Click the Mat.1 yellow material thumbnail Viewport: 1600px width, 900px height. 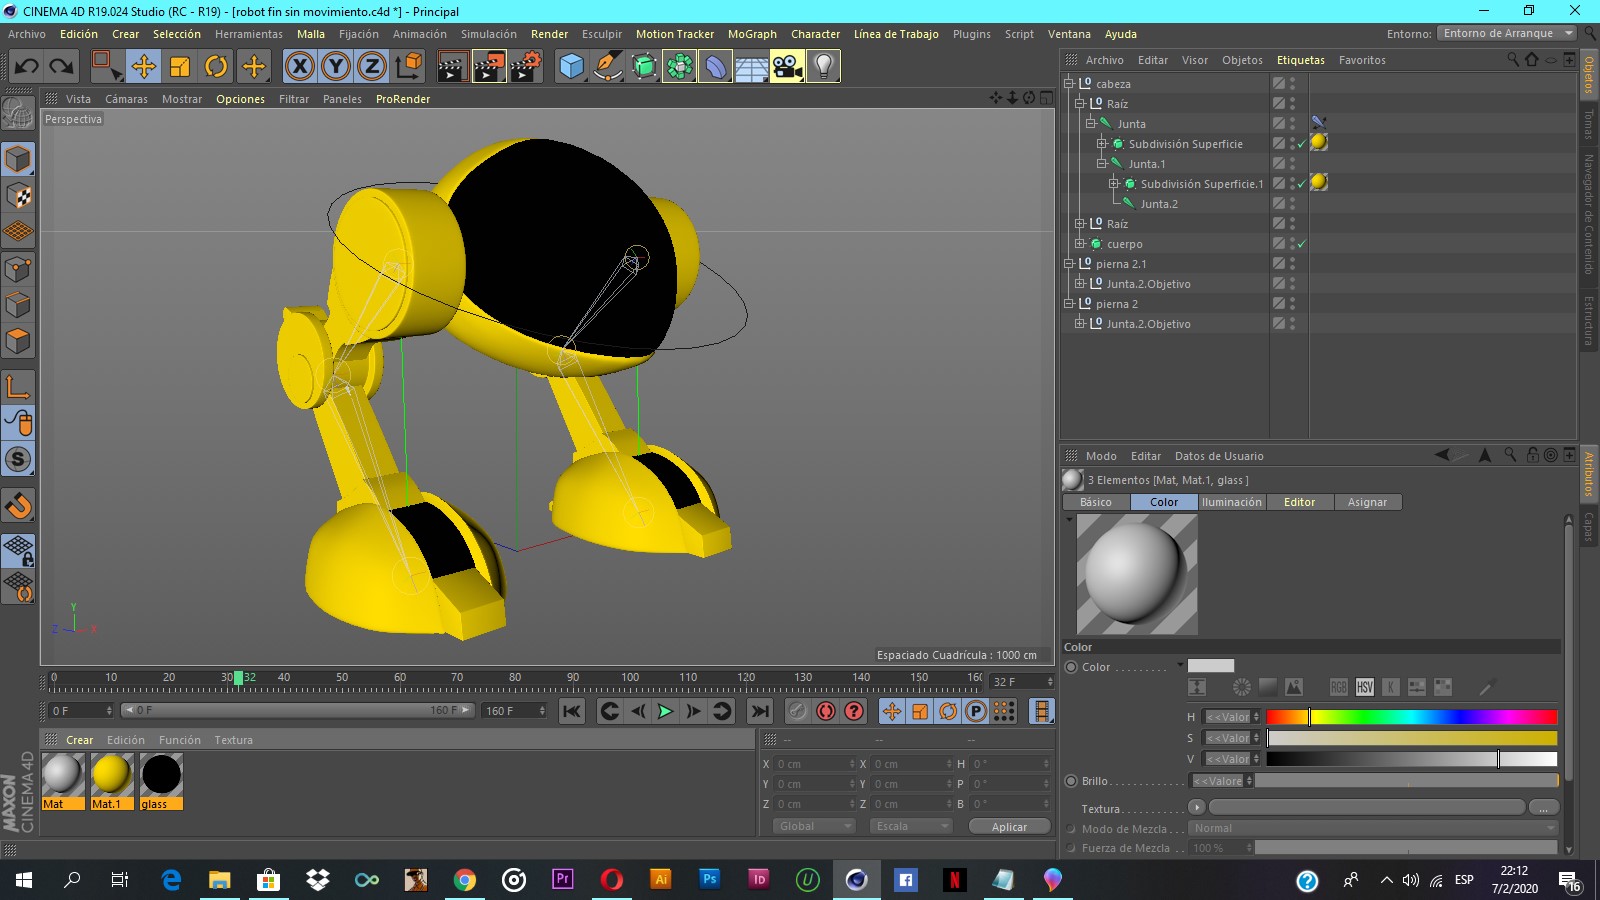[111, 775]
